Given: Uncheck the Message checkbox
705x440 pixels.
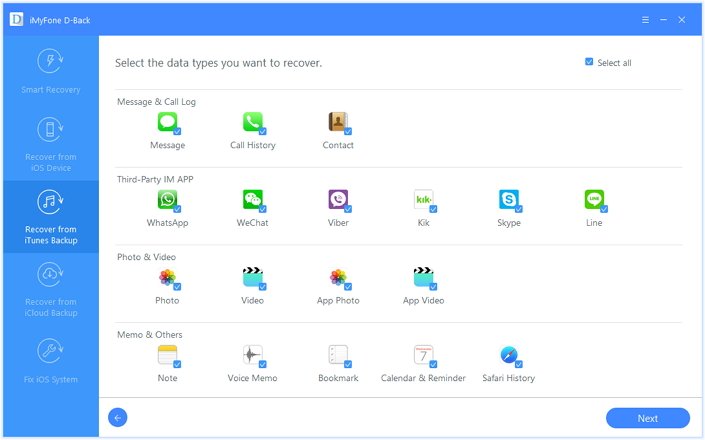Looking at the screenshot, I should click(177, 131).
